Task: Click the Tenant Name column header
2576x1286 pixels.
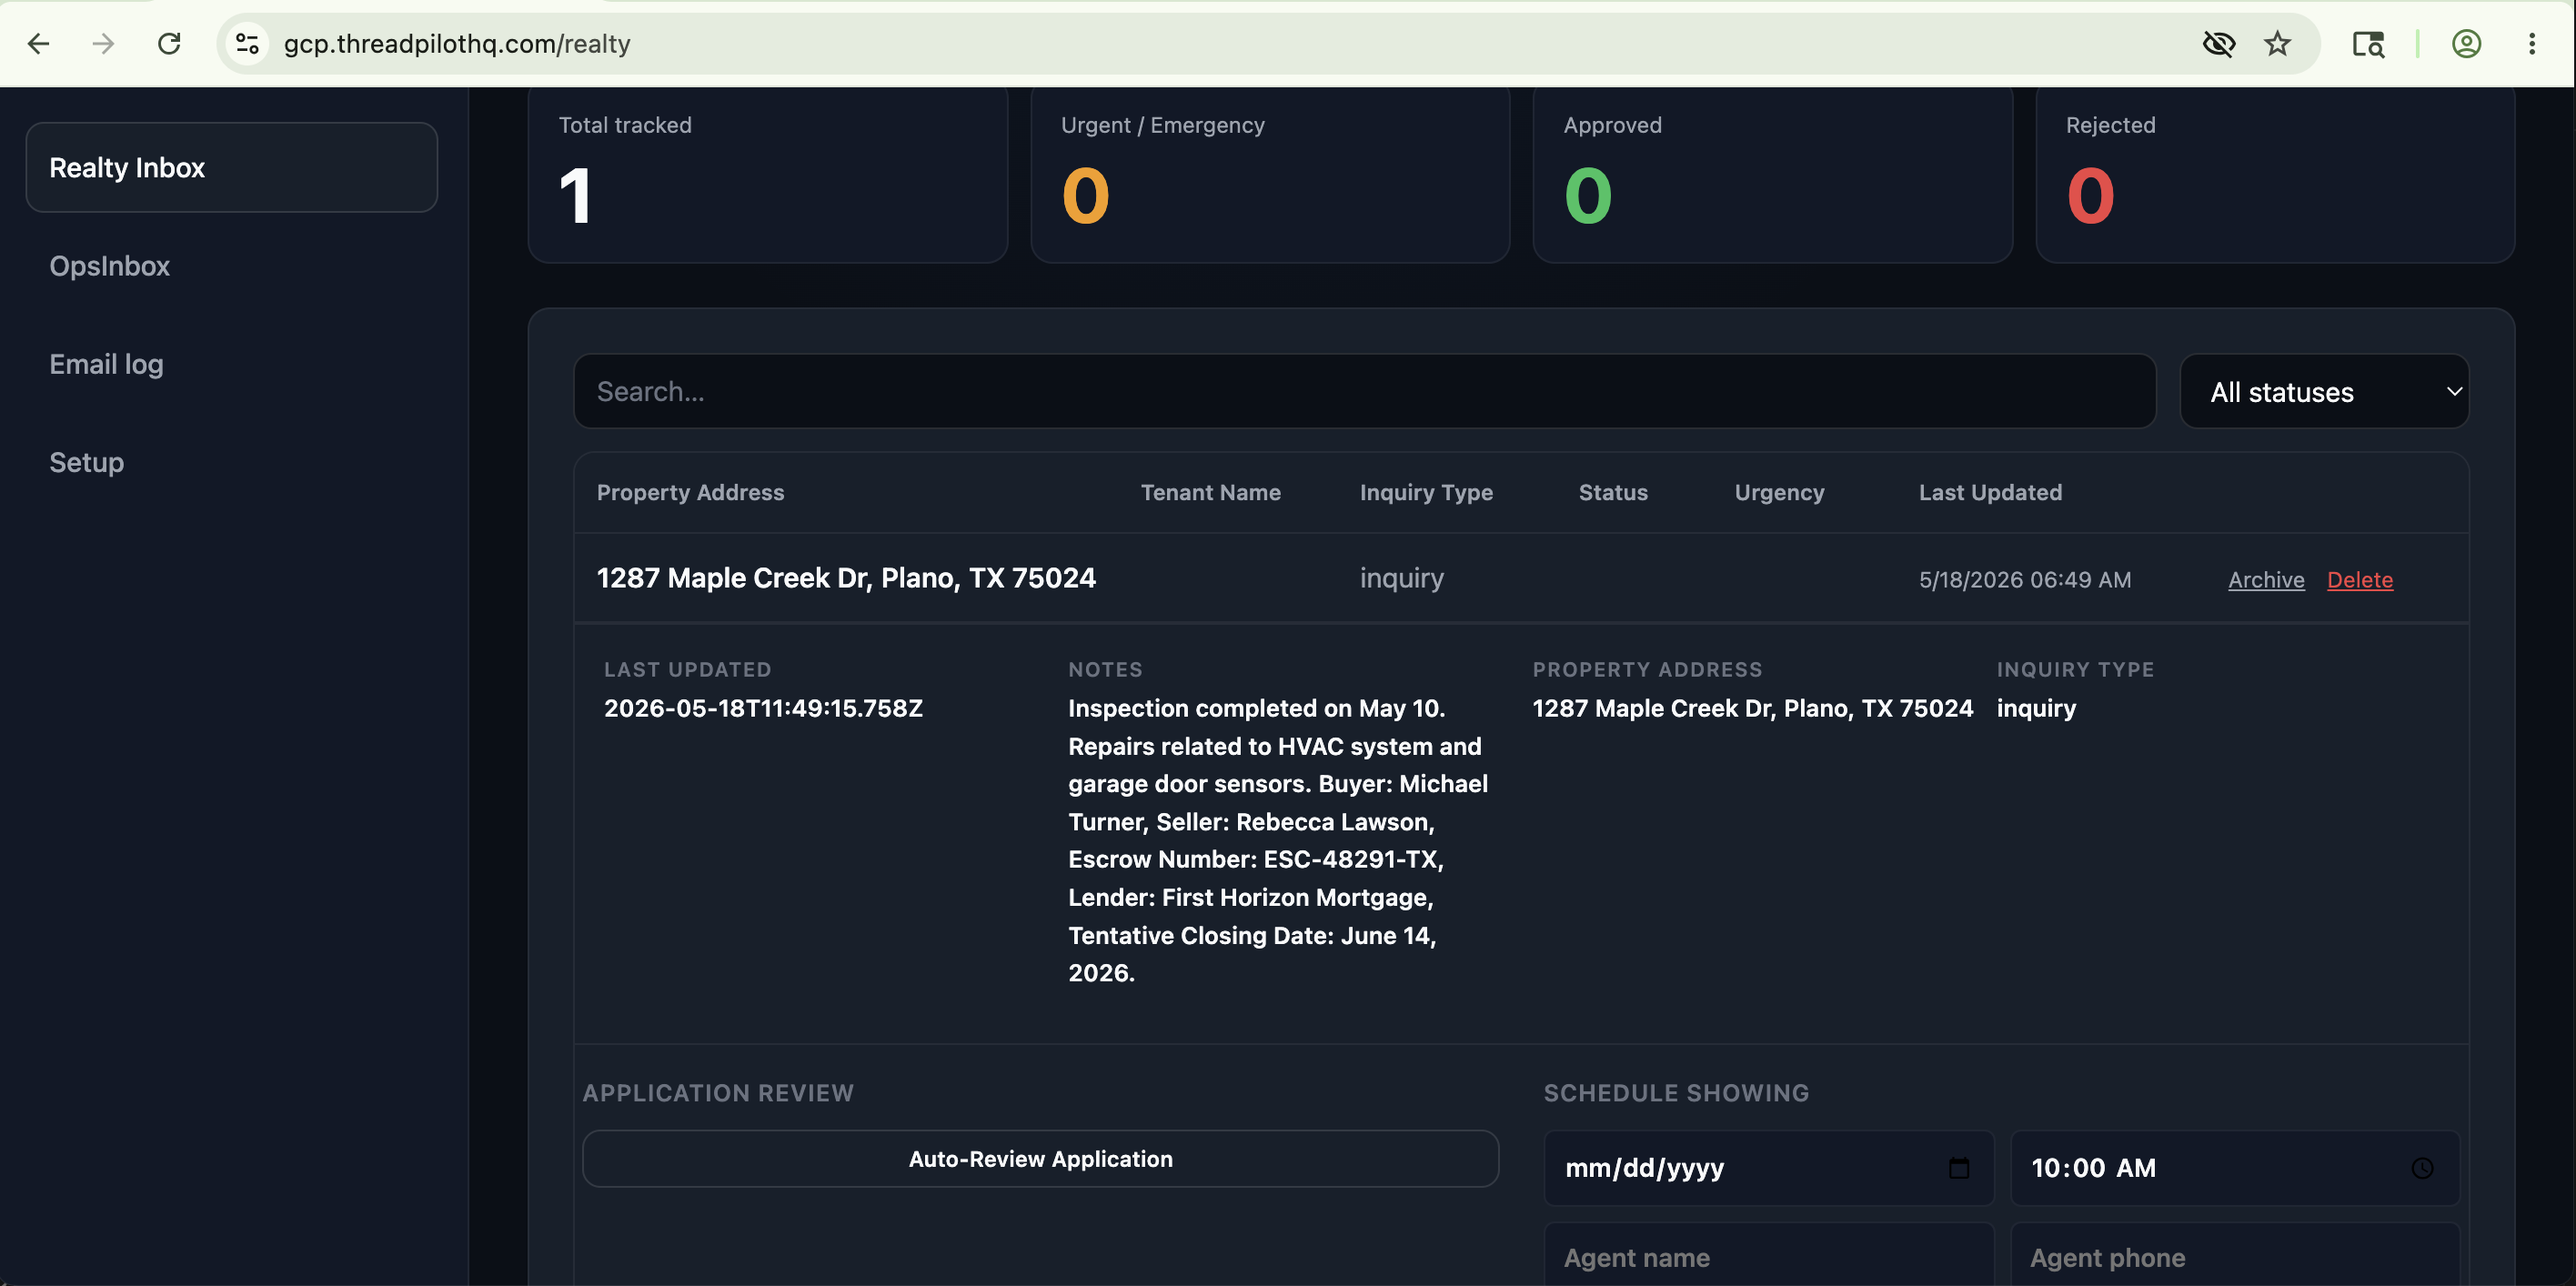Action: [x=1210, y=492]
